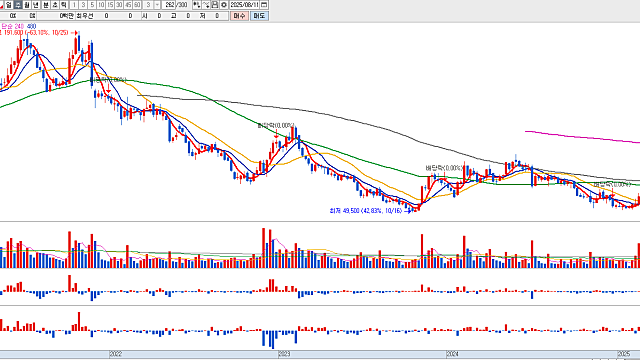Viewport: 640px width, 360px height.
Task: Choose the 5 interval preset
Action: [x=92, y=5]
